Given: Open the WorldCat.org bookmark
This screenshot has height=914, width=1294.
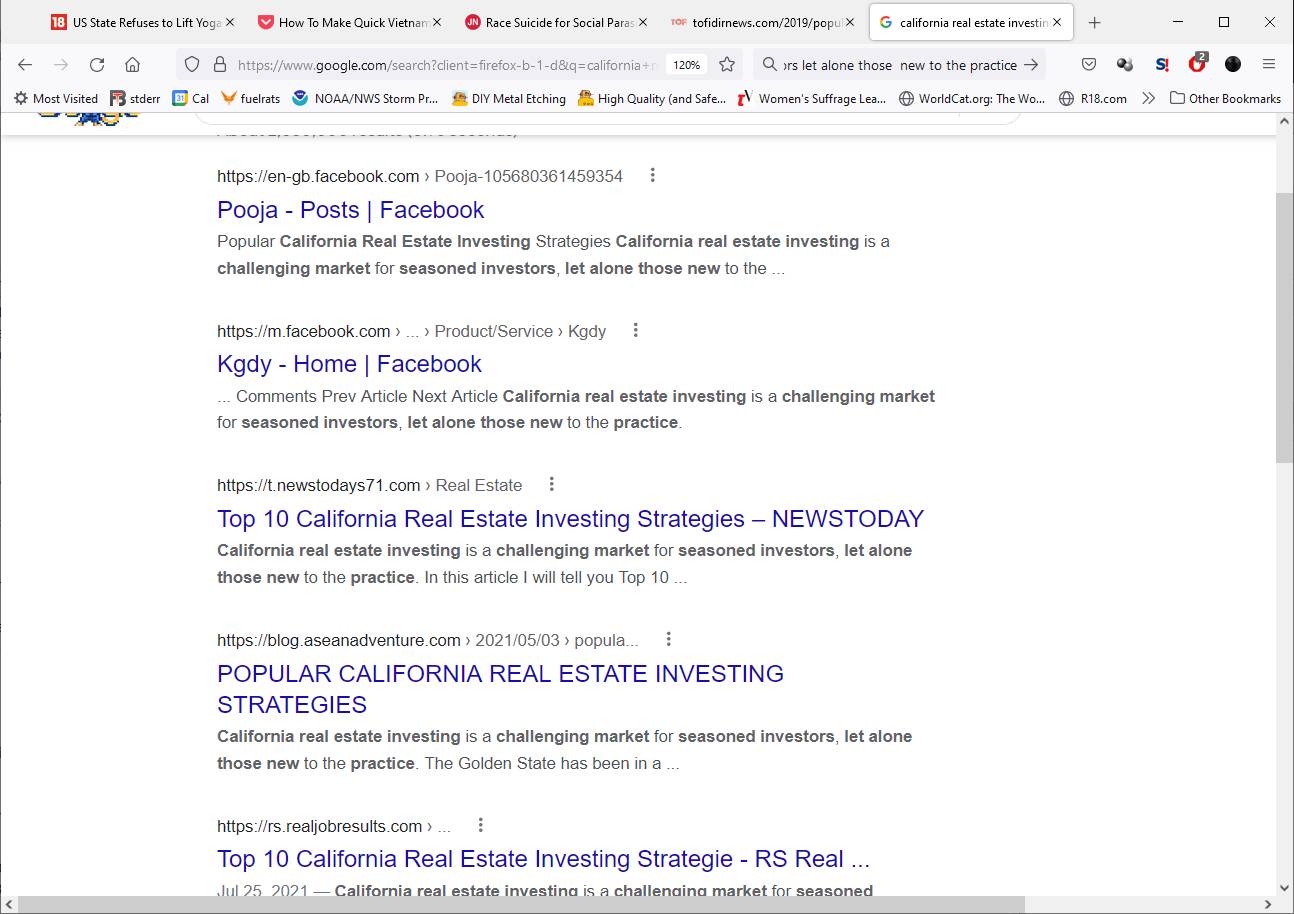Looking at the screenshot, I should click(972, 98).
